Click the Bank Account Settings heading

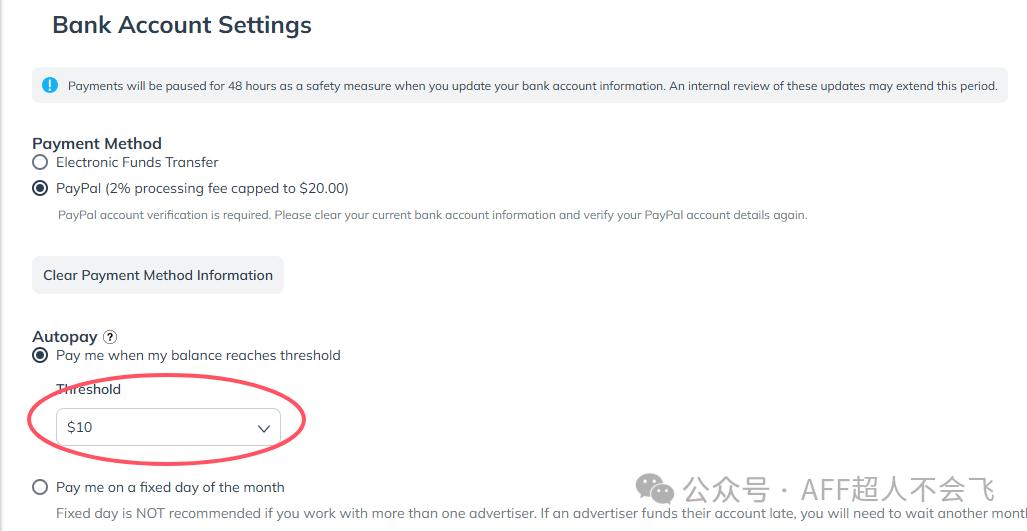pos(182,25)
